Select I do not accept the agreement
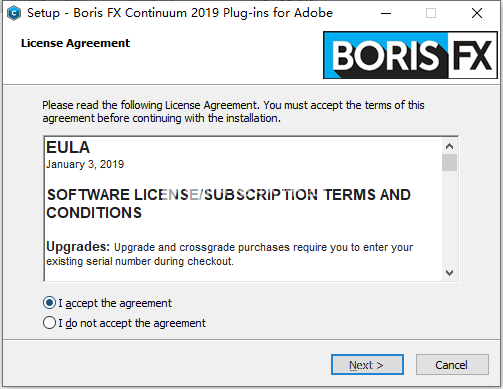The height and width of the screenshot is (389, 503). coord(124,323)
